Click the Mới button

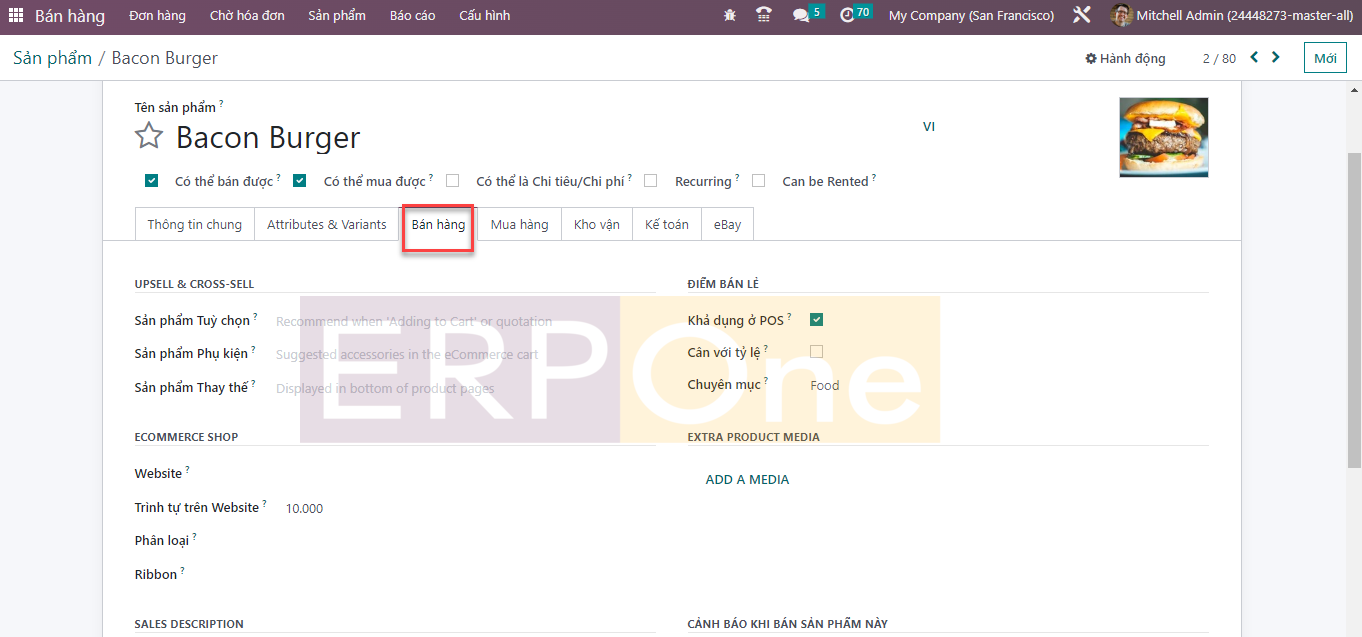coord(1325,58)
